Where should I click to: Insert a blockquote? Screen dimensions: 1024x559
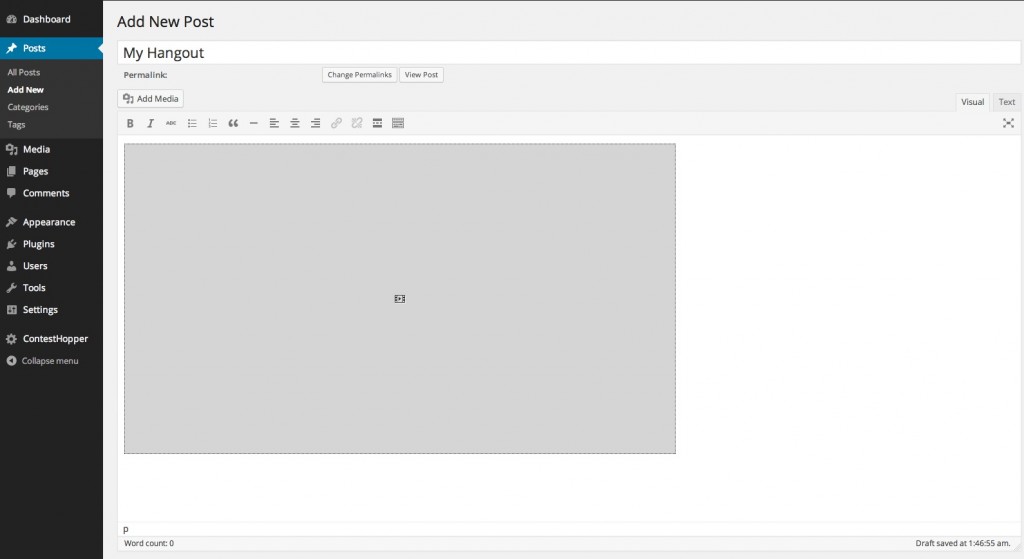coord(233,123)
